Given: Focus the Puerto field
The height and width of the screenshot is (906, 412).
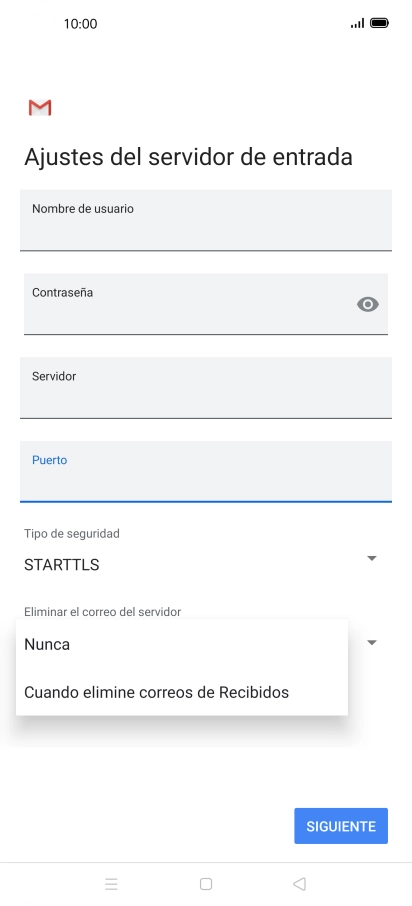Looking at the screenshot, I should coord(206,471).
